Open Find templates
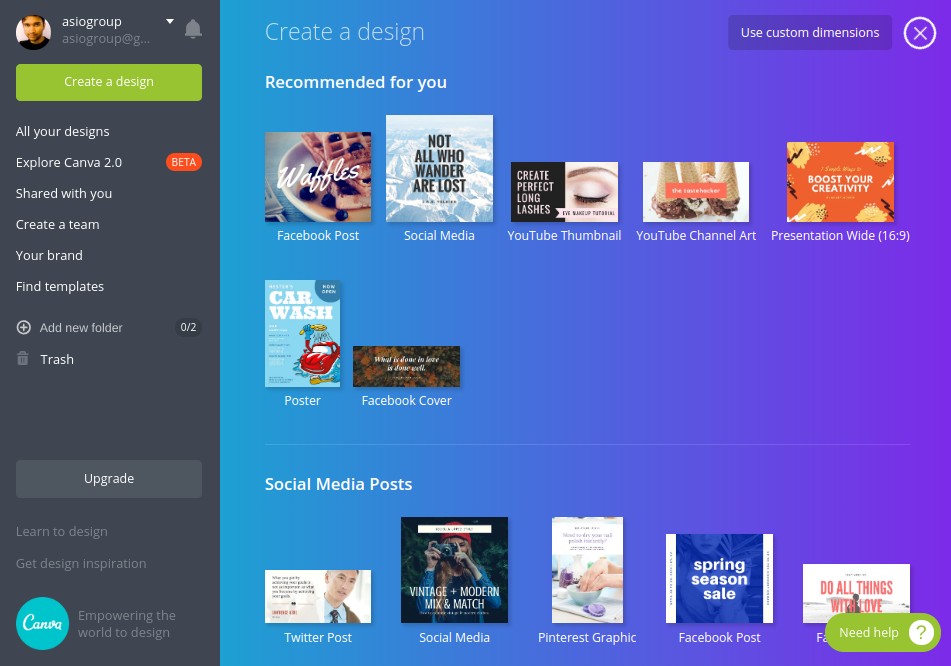 [x=59, y=286]
